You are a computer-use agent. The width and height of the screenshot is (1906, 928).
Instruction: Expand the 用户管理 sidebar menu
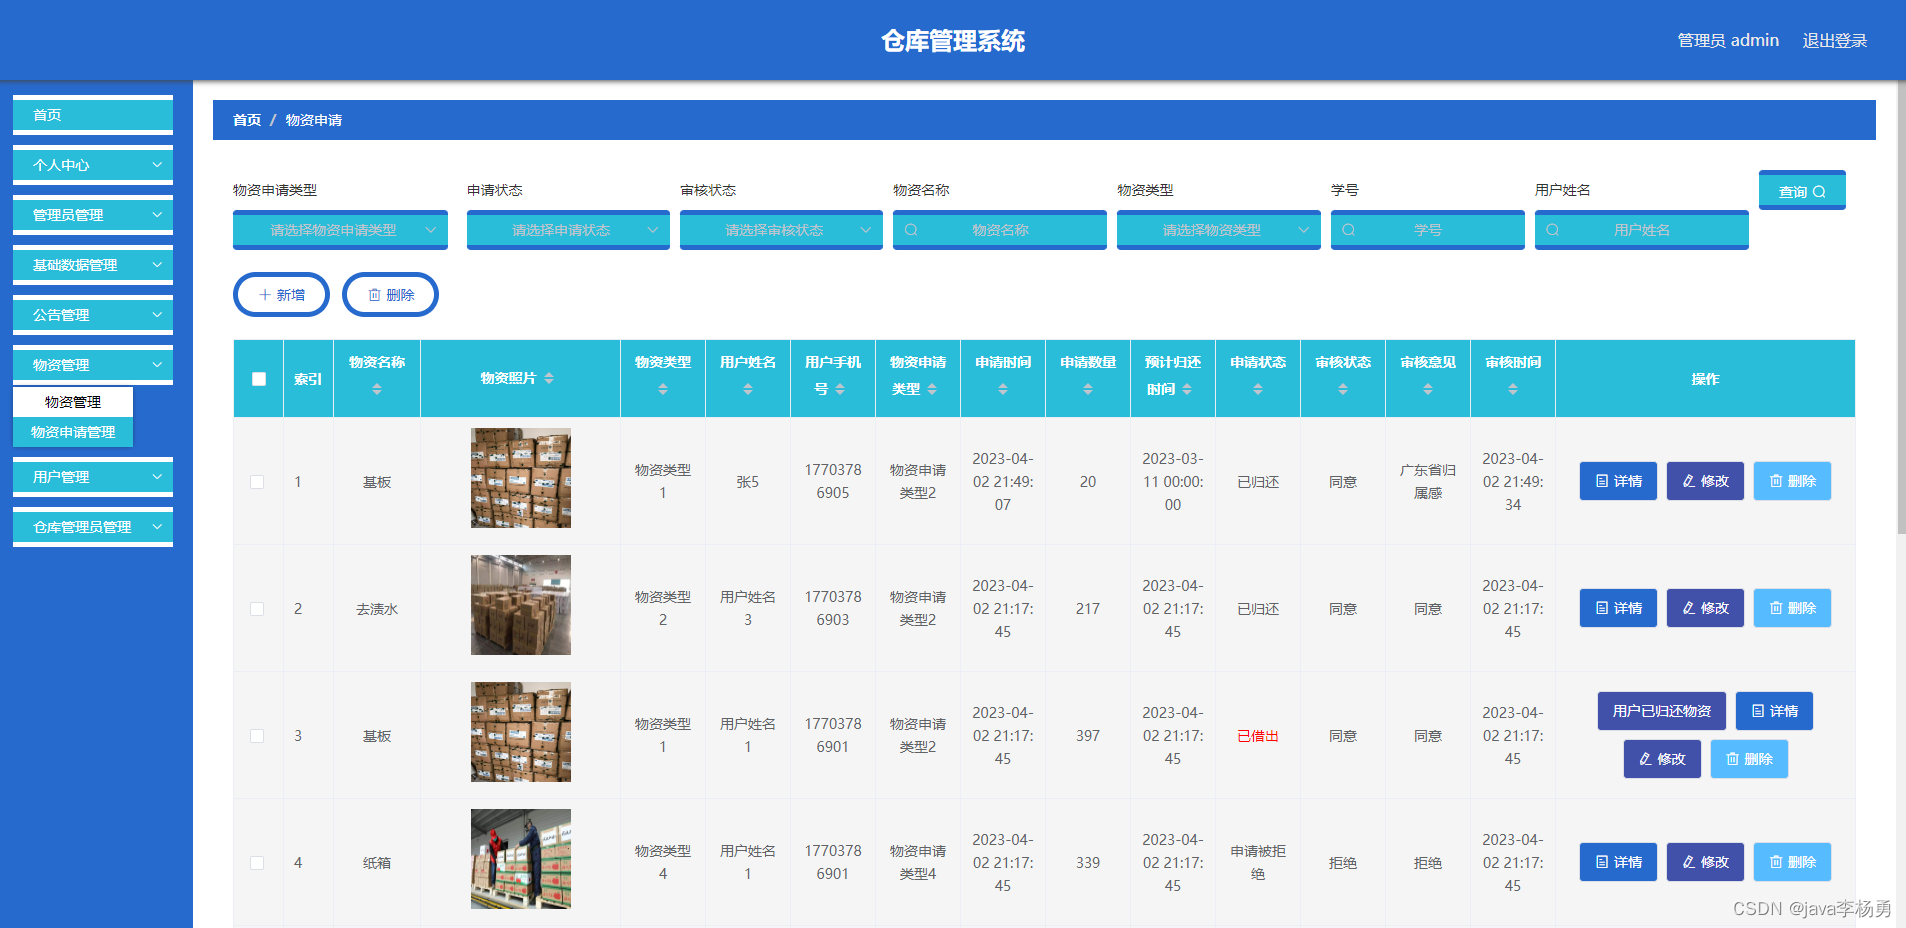point(93,477)
